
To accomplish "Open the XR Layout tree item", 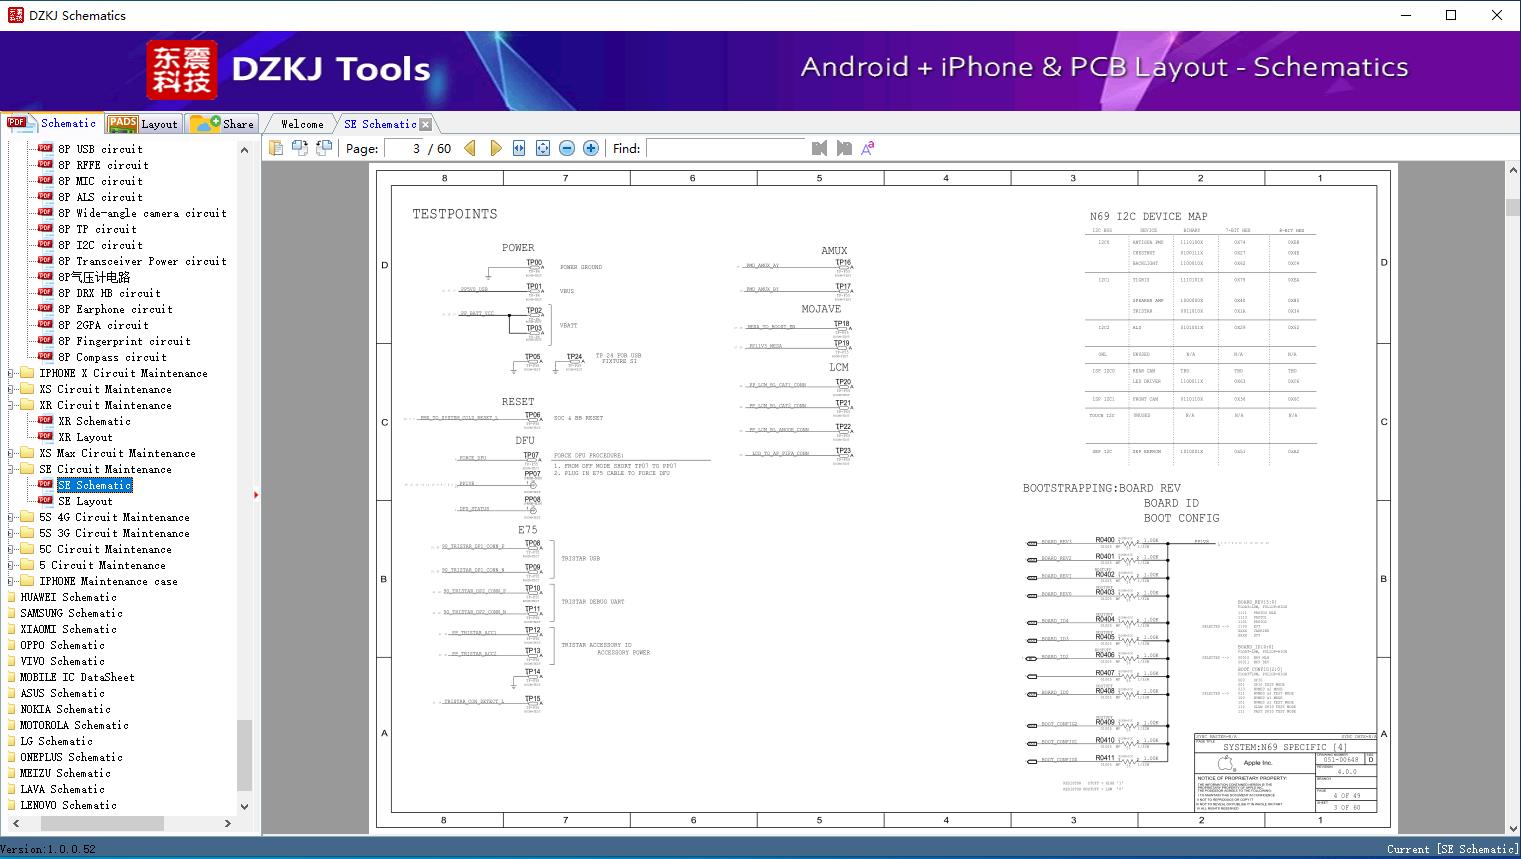I will pos(85,437).
